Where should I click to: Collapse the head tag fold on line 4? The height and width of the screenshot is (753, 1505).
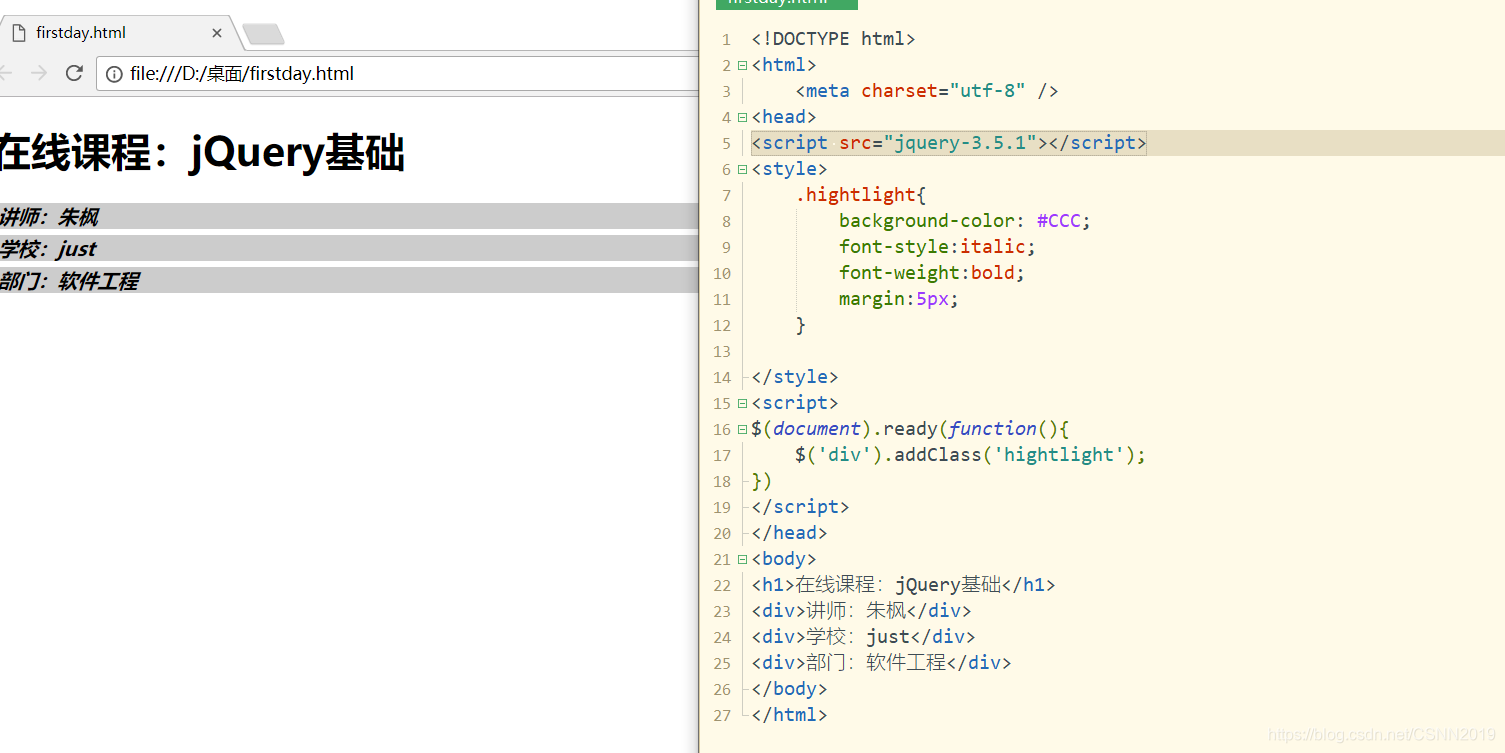tap(742, 117)
